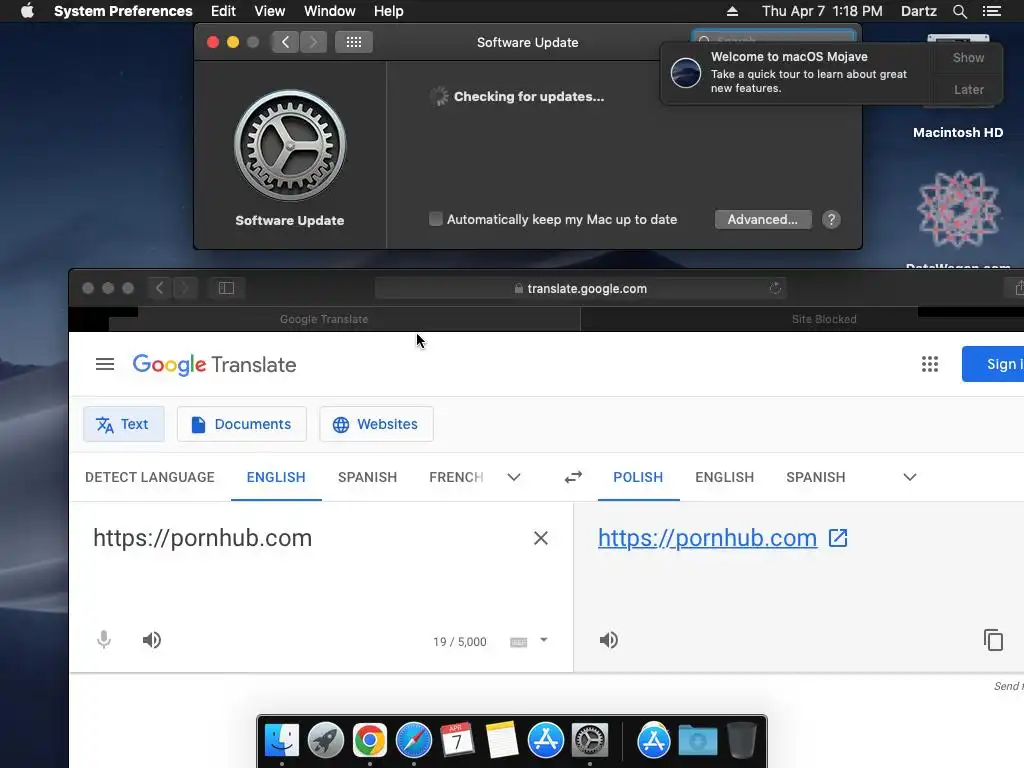Select FRENCH as source language
The image size is (1024, 768).
click(456, 477)
